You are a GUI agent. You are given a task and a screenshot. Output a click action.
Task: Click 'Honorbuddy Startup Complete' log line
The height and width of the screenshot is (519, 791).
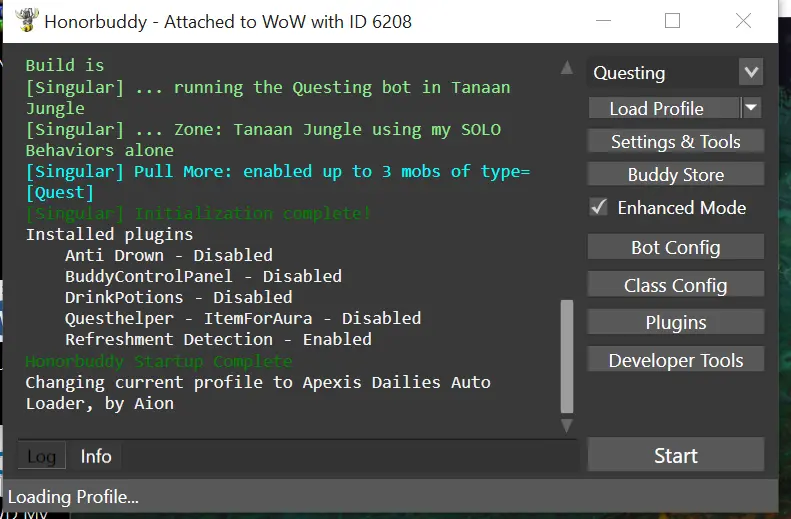pos(159,361)
